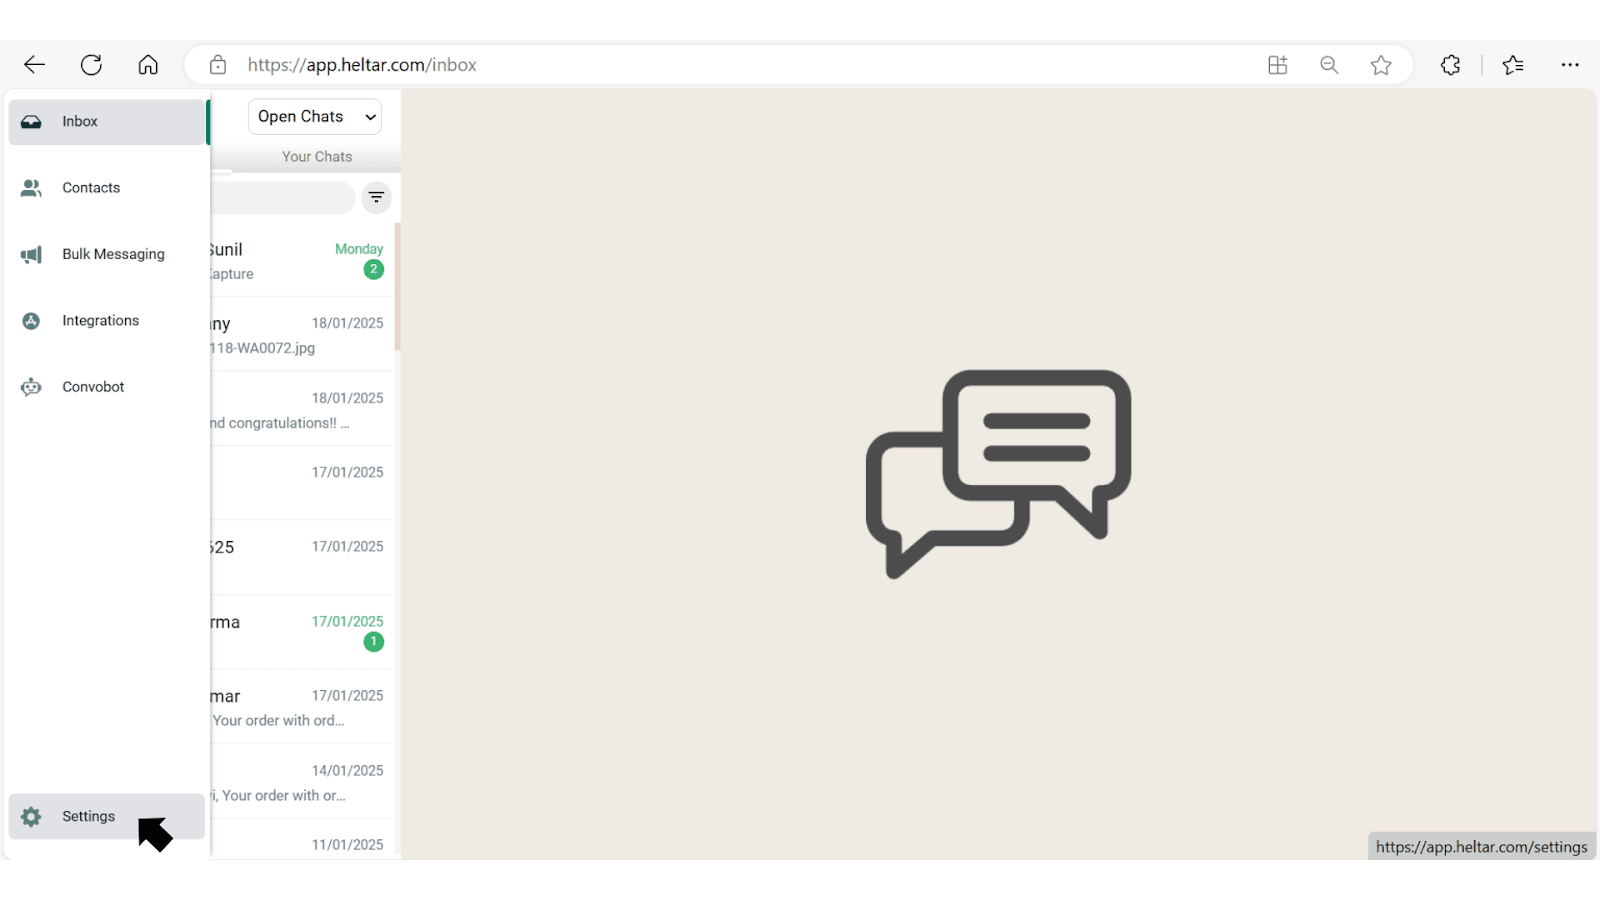Screen dimensions: 1600x900
Task: Click the Contacts people icon
Action: [31, 188]
